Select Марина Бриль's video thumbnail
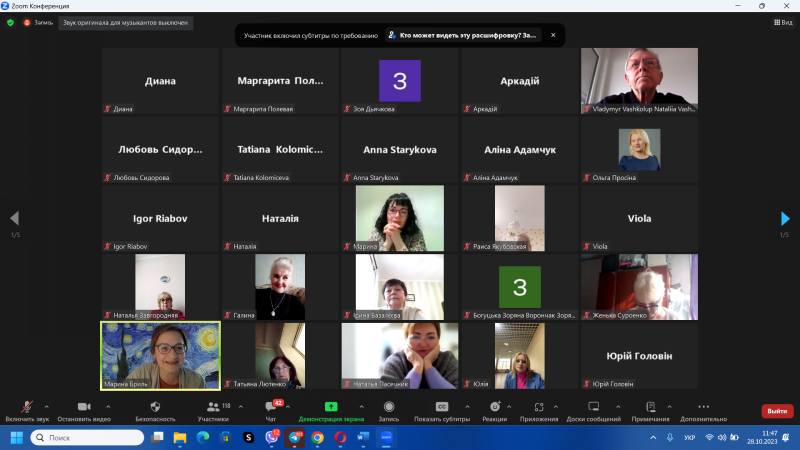Viewport: 800px width, 450px height. coord(160,355)
